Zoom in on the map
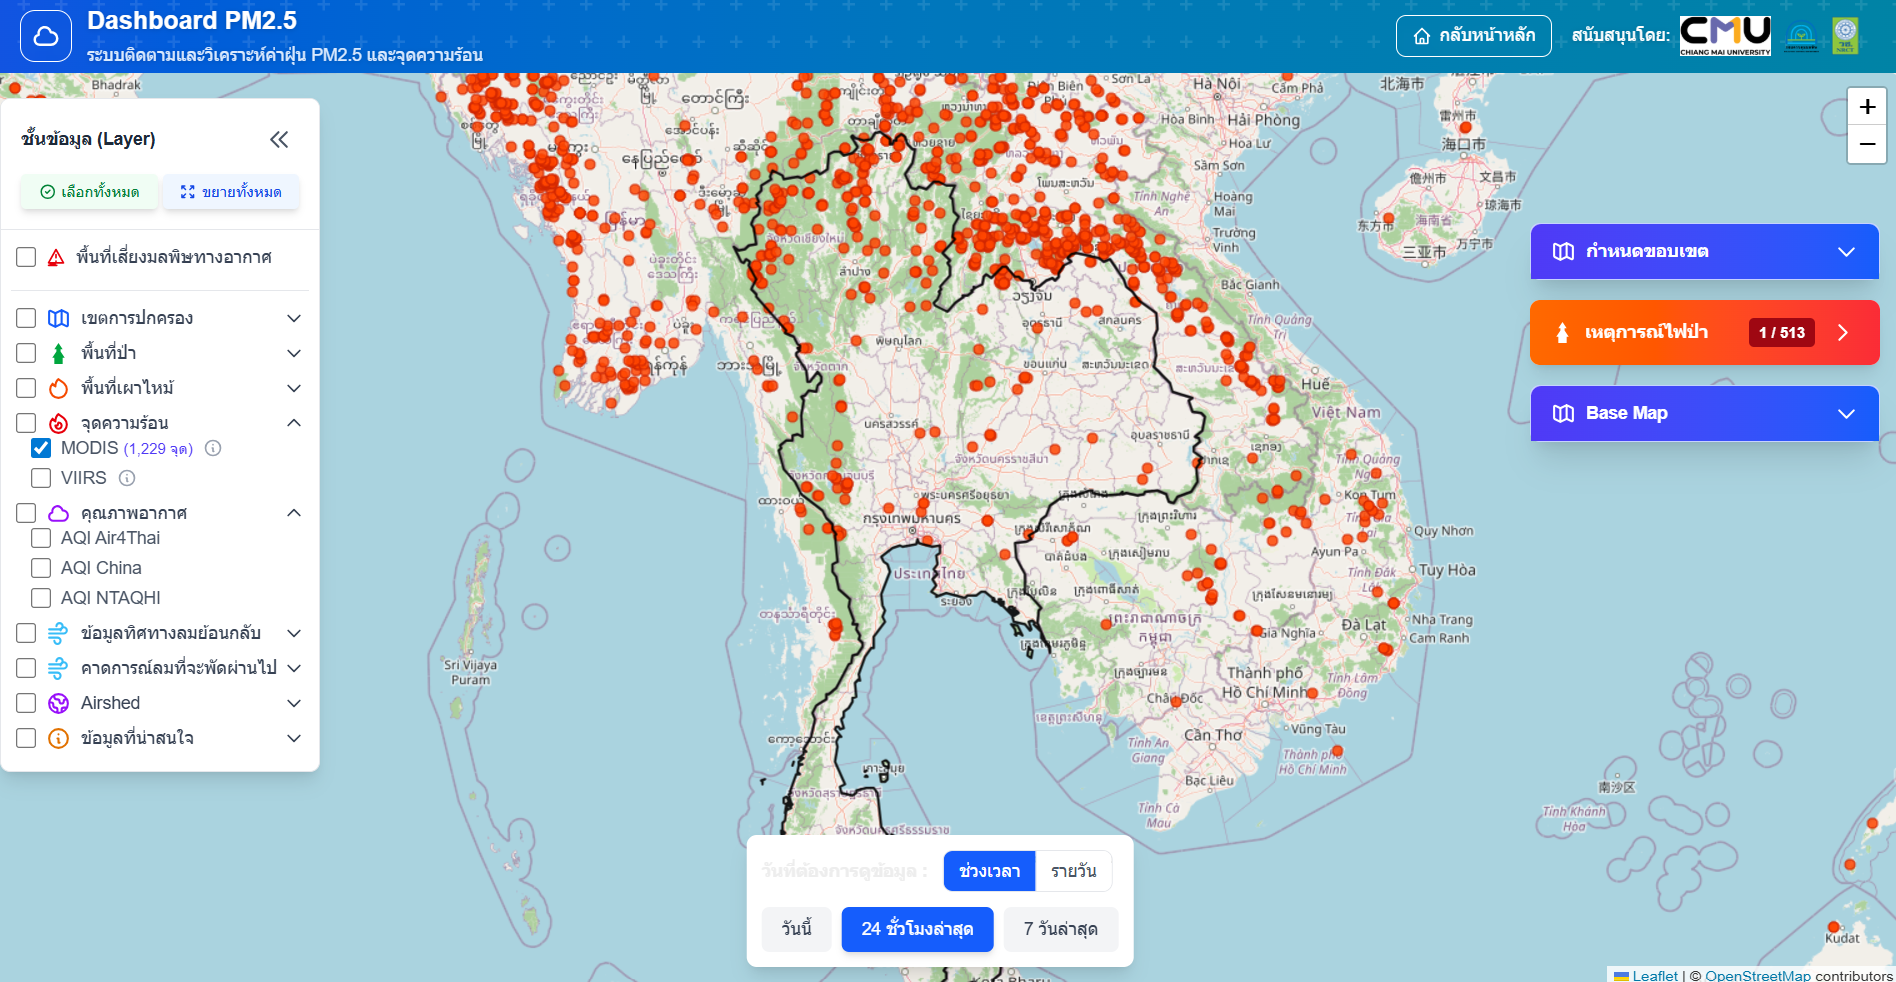Viewport: 1896px width, 982px height. [x=1866, y=107]
